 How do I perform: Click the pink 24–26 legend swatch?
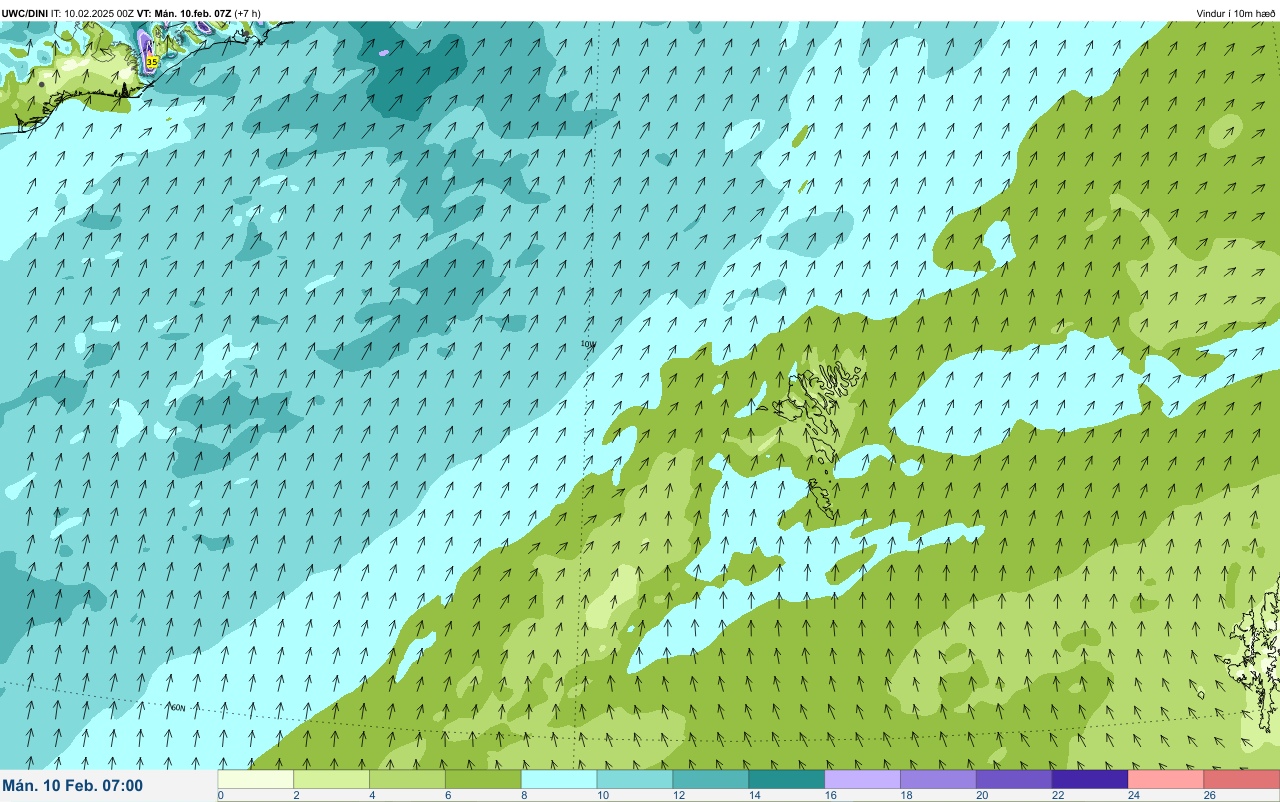point(1166,779)
